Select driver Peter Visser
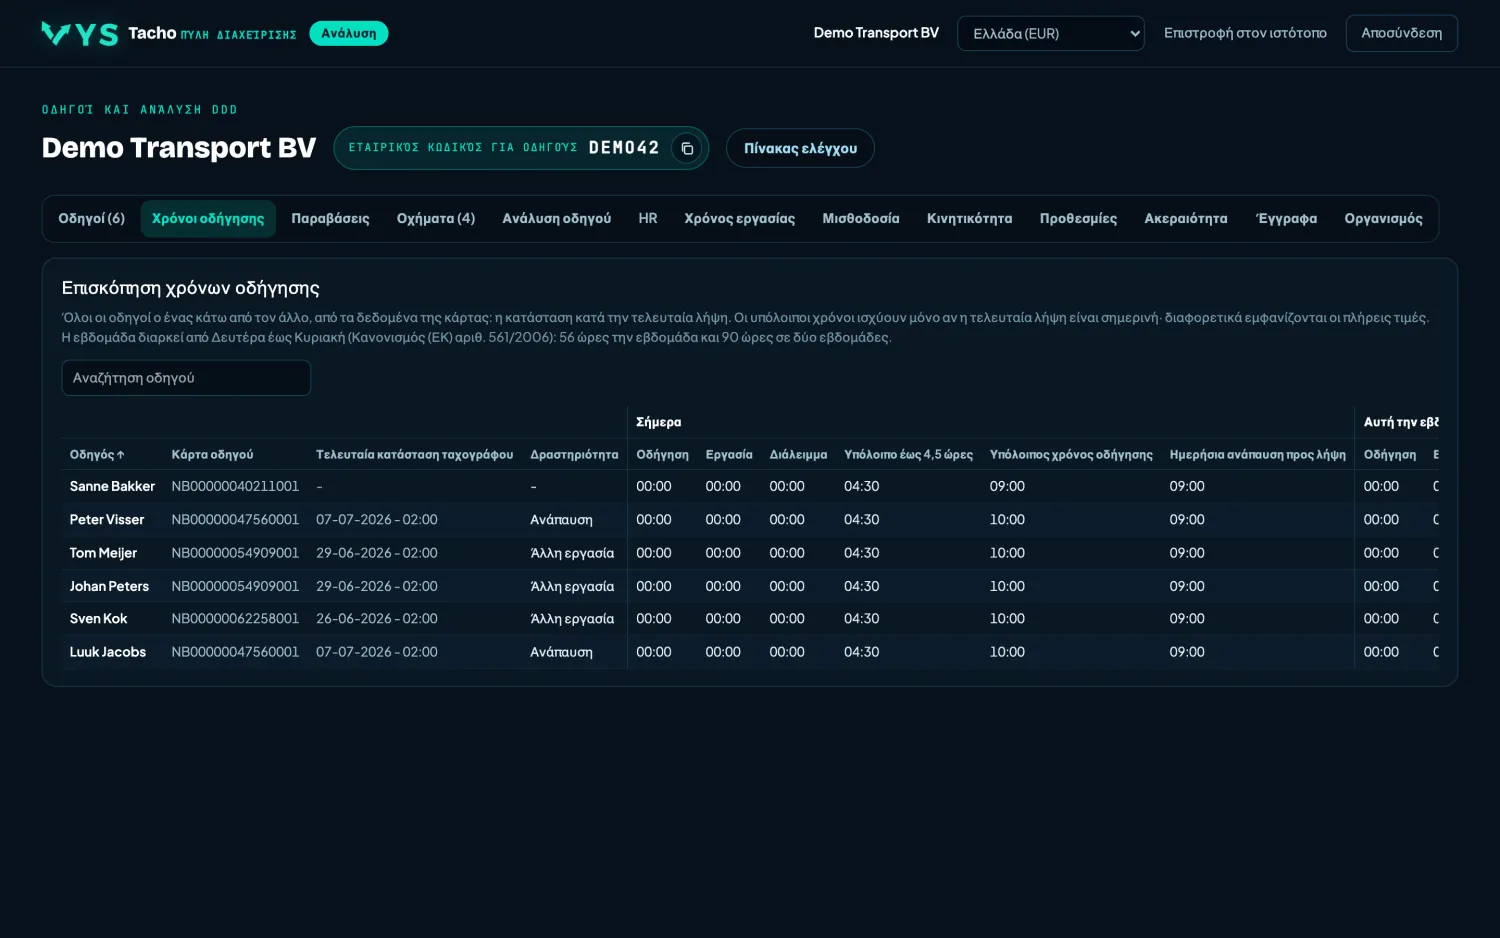 pos(107,520)
